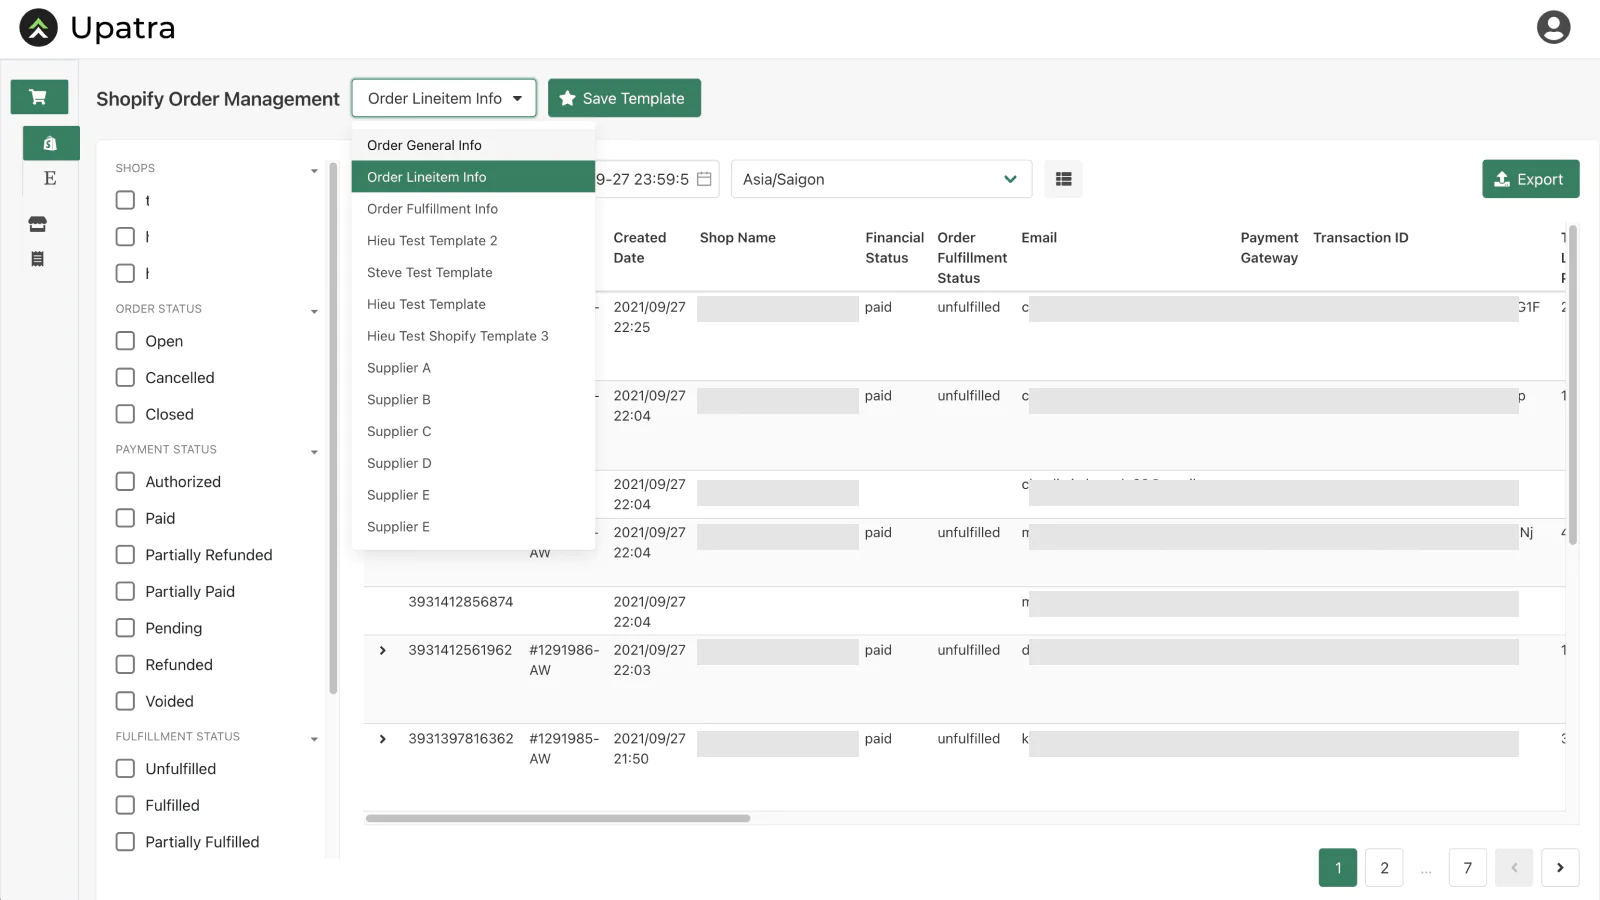Select the Etsy 'E' sidebar icon

tap(50, 178)
